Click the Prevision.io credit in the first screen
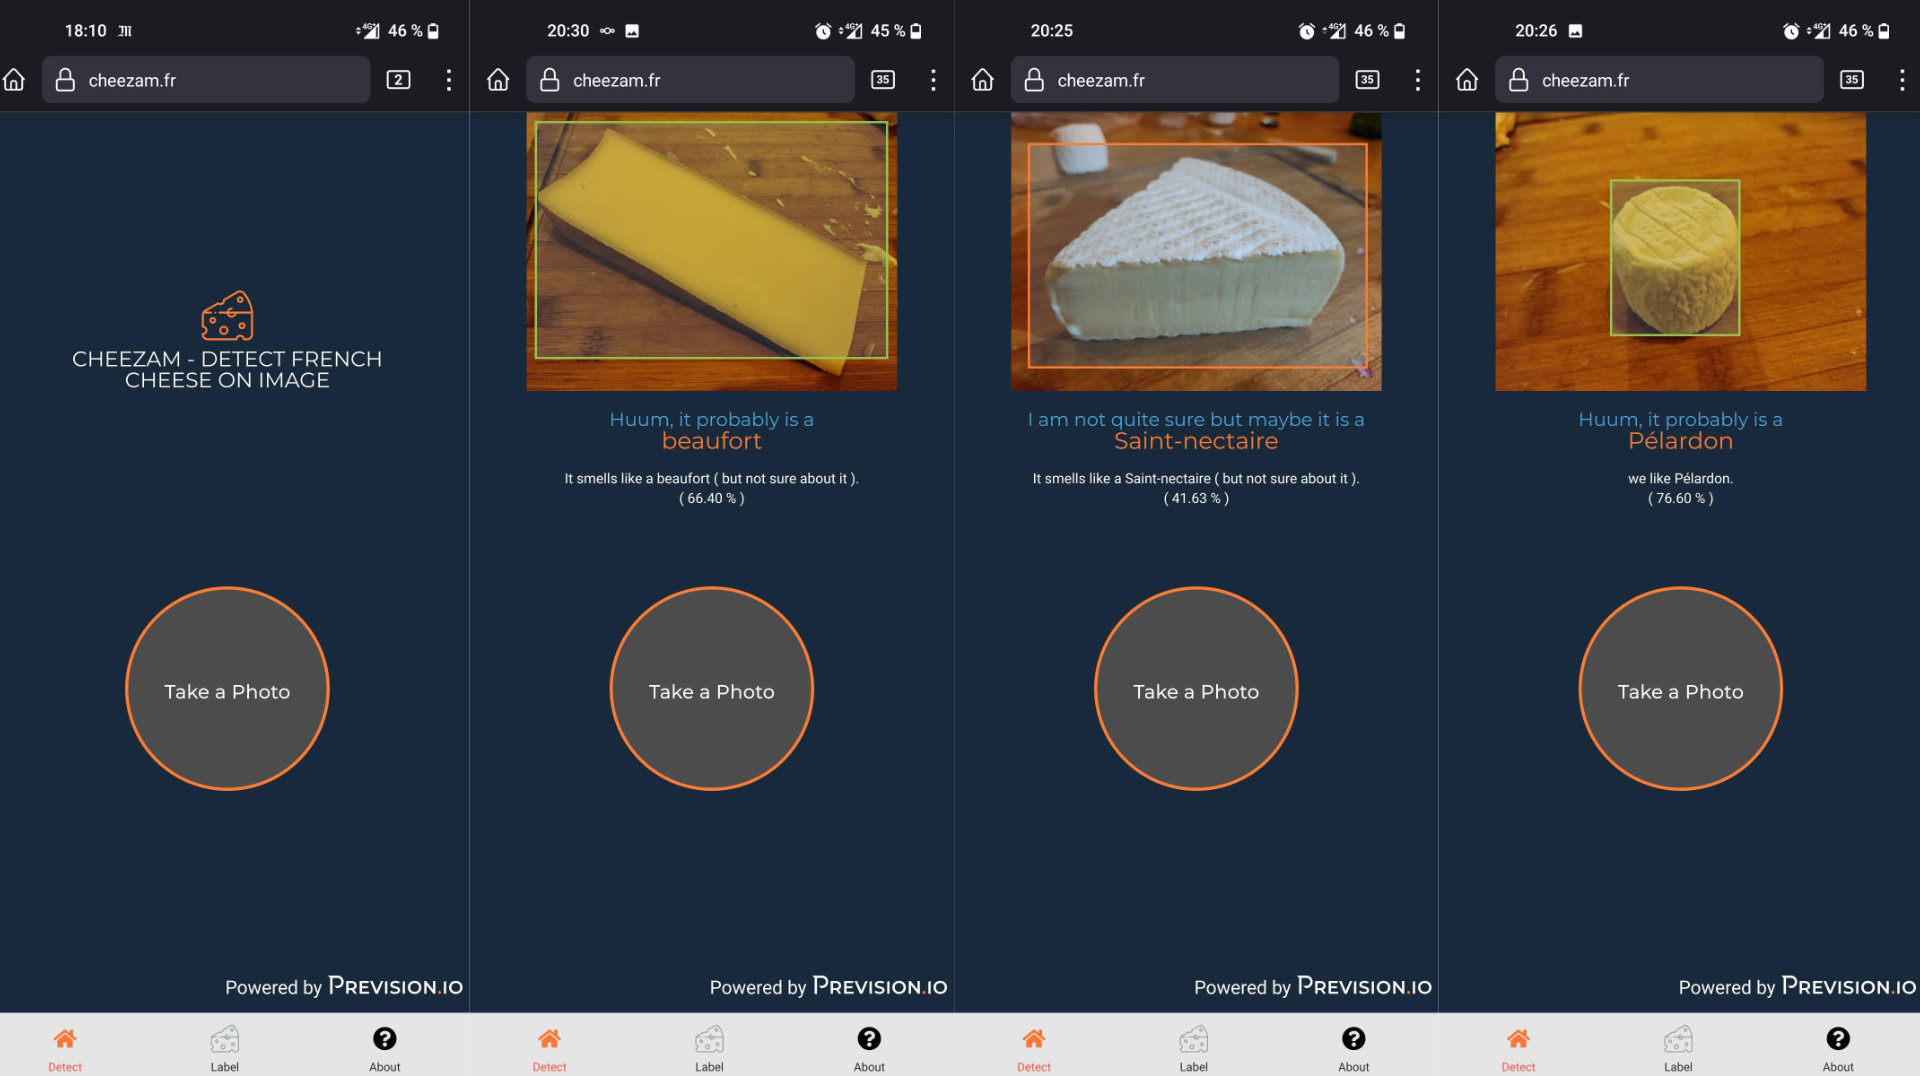 pos(344,987)
